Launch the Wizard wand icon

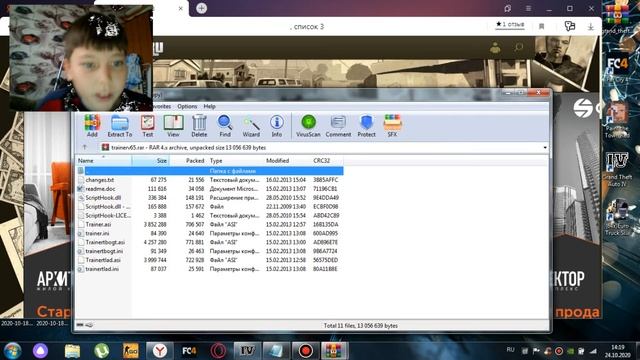251,126
